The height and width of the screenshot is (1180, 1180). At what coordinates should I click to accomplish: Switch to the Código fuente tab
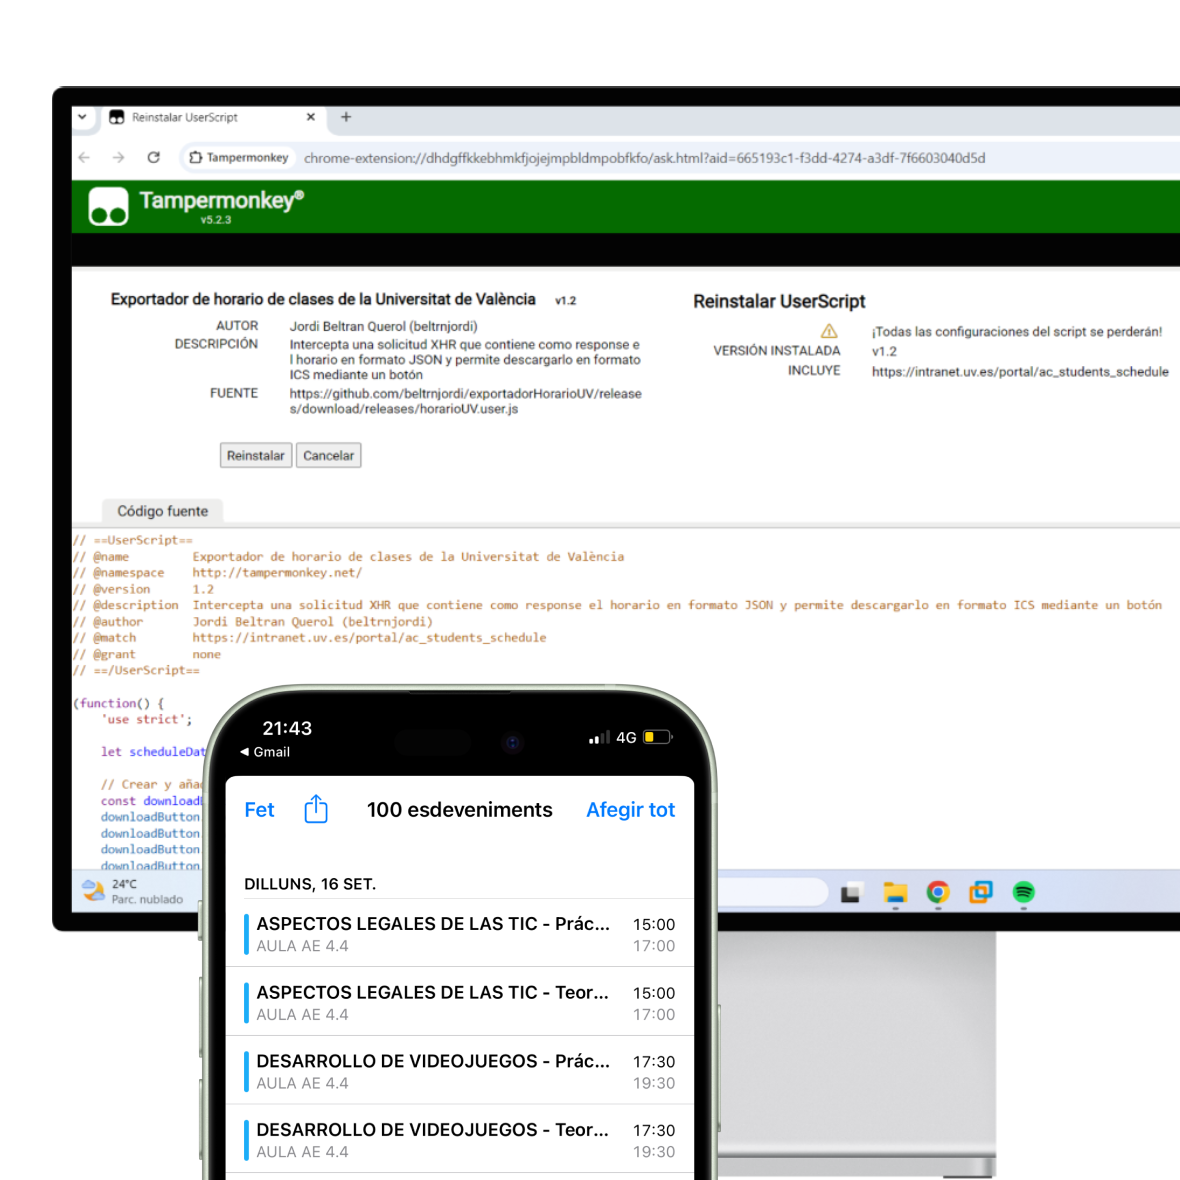[x=162, y=511]
